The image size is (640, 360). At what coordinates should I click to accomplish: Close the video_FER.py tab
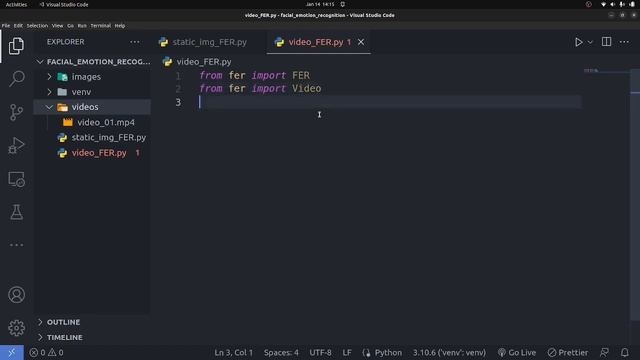coord(361,42)
